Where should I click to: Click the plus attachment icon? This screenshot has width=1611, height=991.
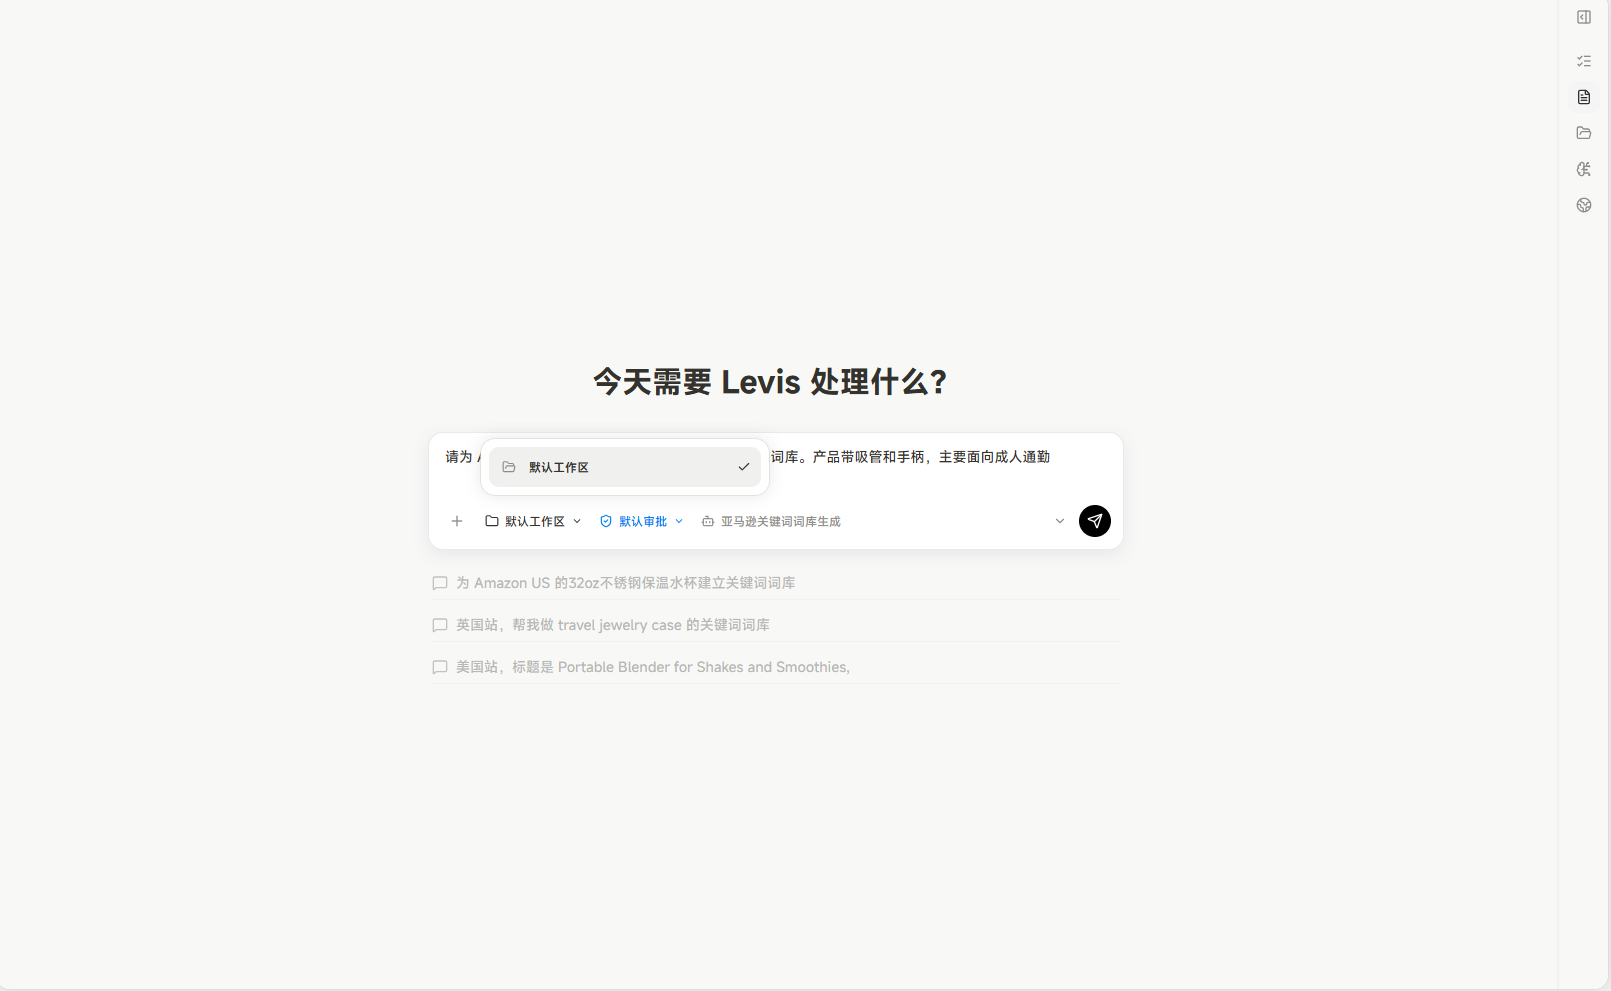coord(457,521)
